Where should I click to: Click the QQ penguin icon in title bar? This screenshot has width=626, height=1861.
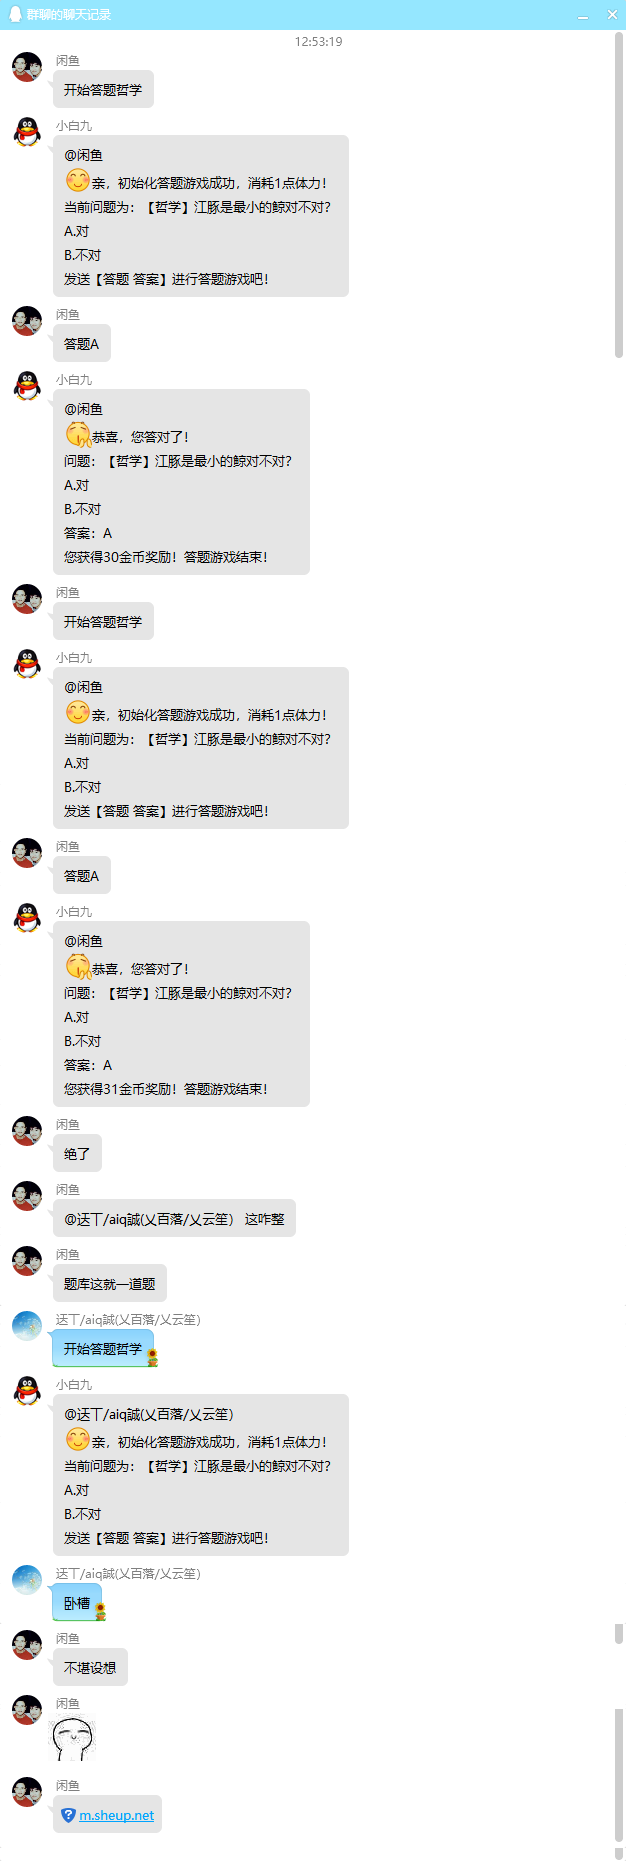[15, 14]
